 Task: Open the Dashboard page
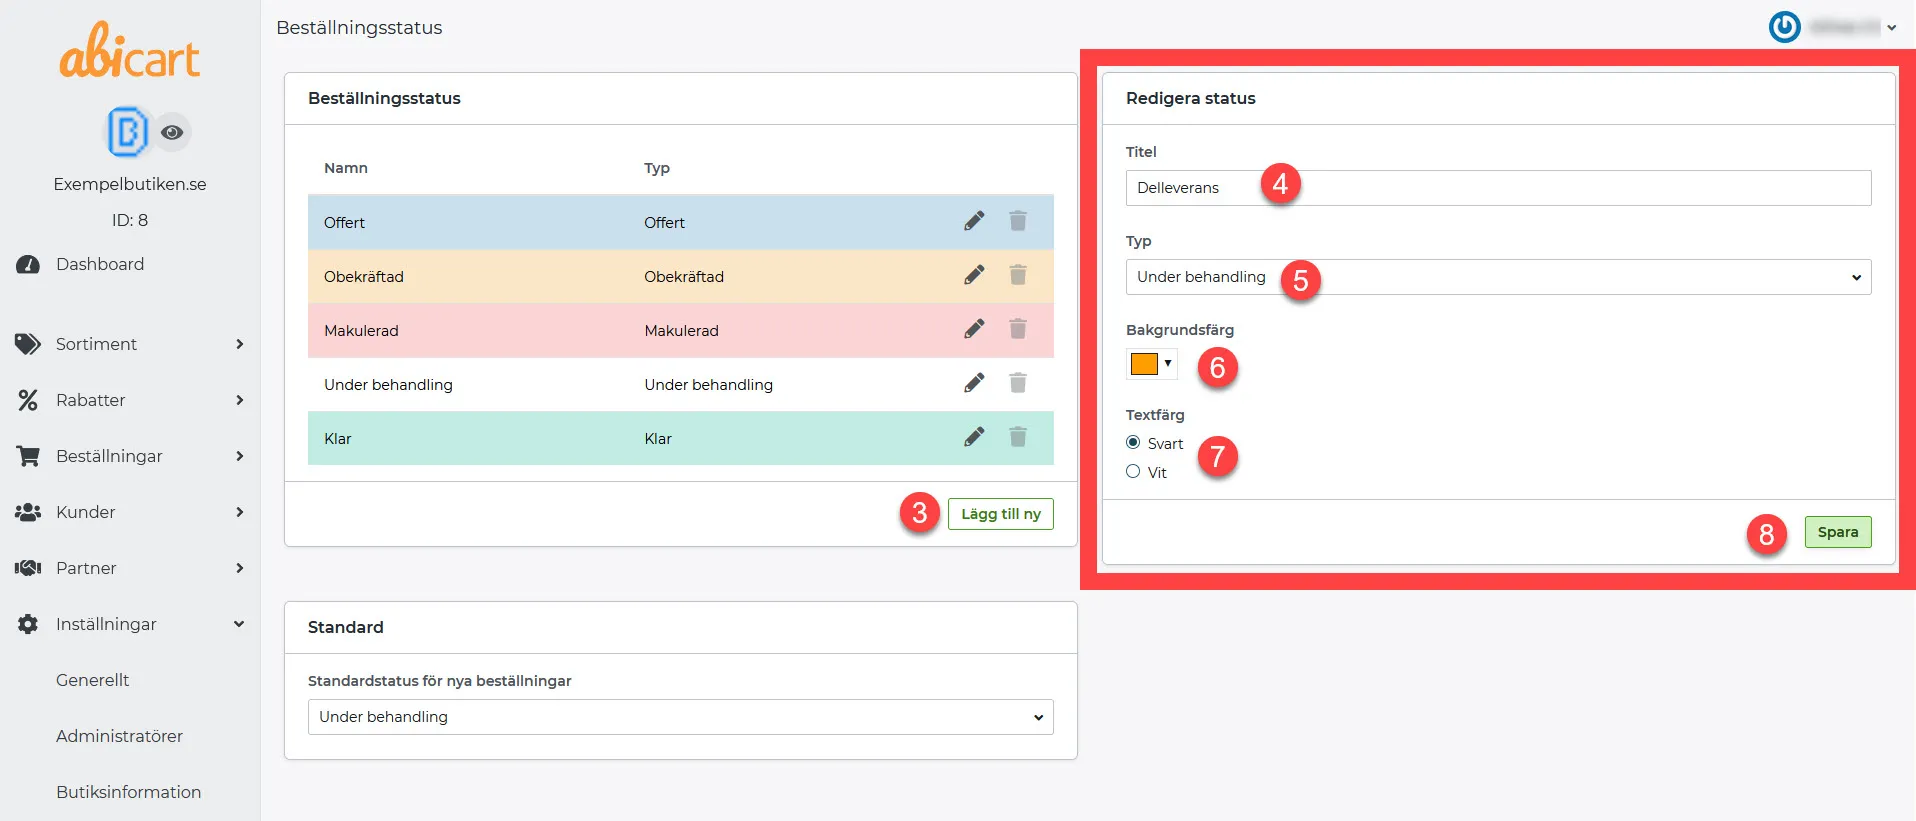click(100, 264)
